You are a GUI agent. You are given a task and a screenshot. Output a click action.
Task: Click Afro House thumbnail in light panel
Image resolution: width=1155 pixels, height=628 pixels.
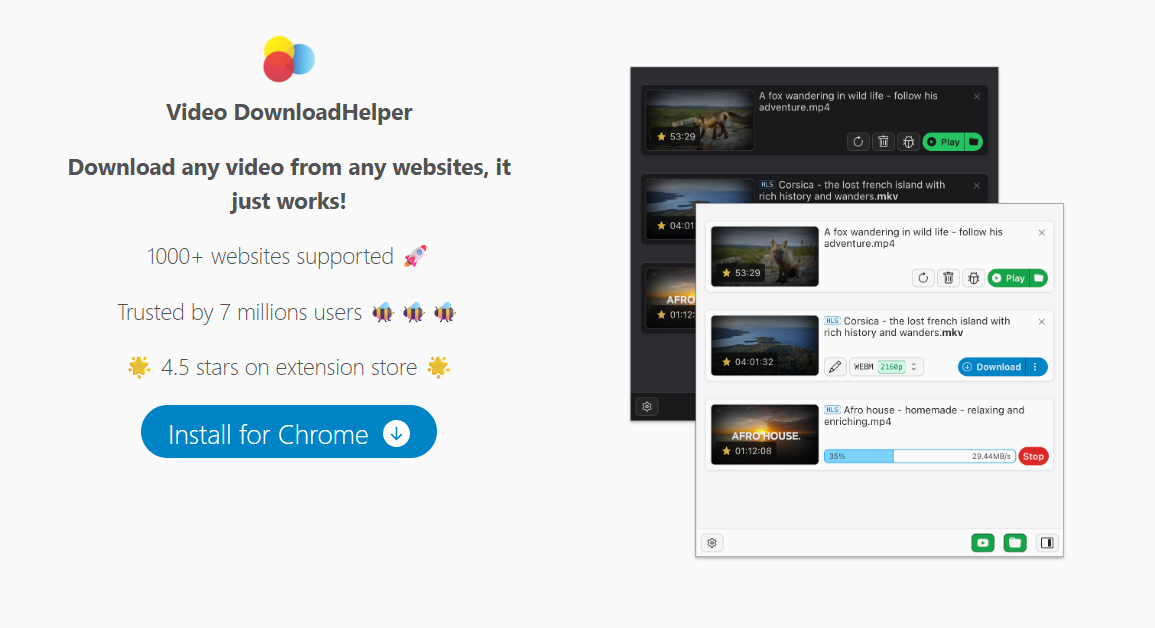[765, 434]
